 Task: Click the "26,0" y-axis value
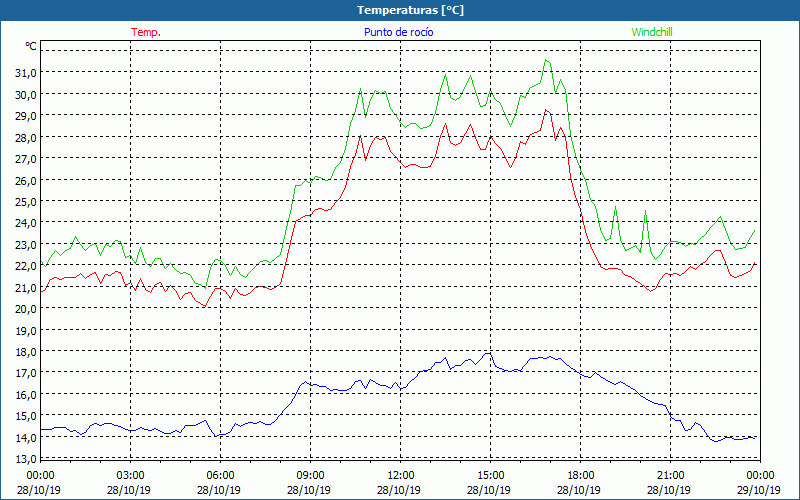coord(26,180)
